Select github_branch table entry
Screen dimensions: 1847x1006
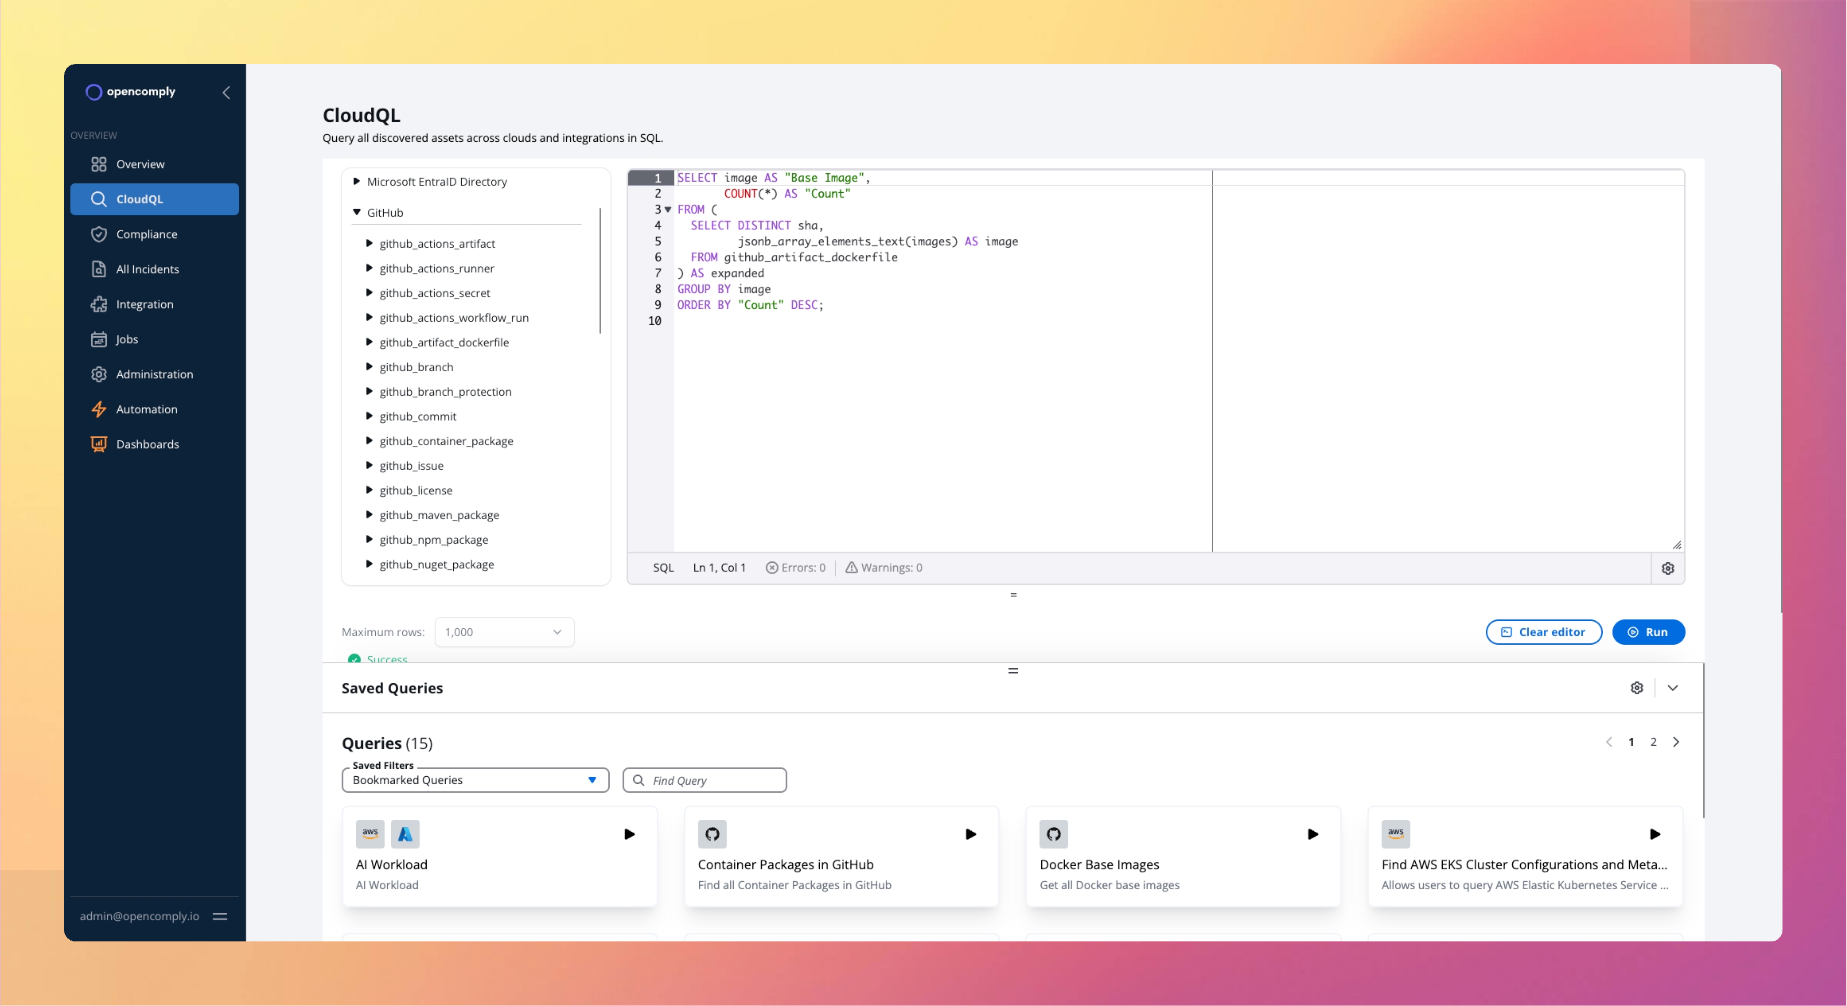pyautogui.click(x=416, y=367)
